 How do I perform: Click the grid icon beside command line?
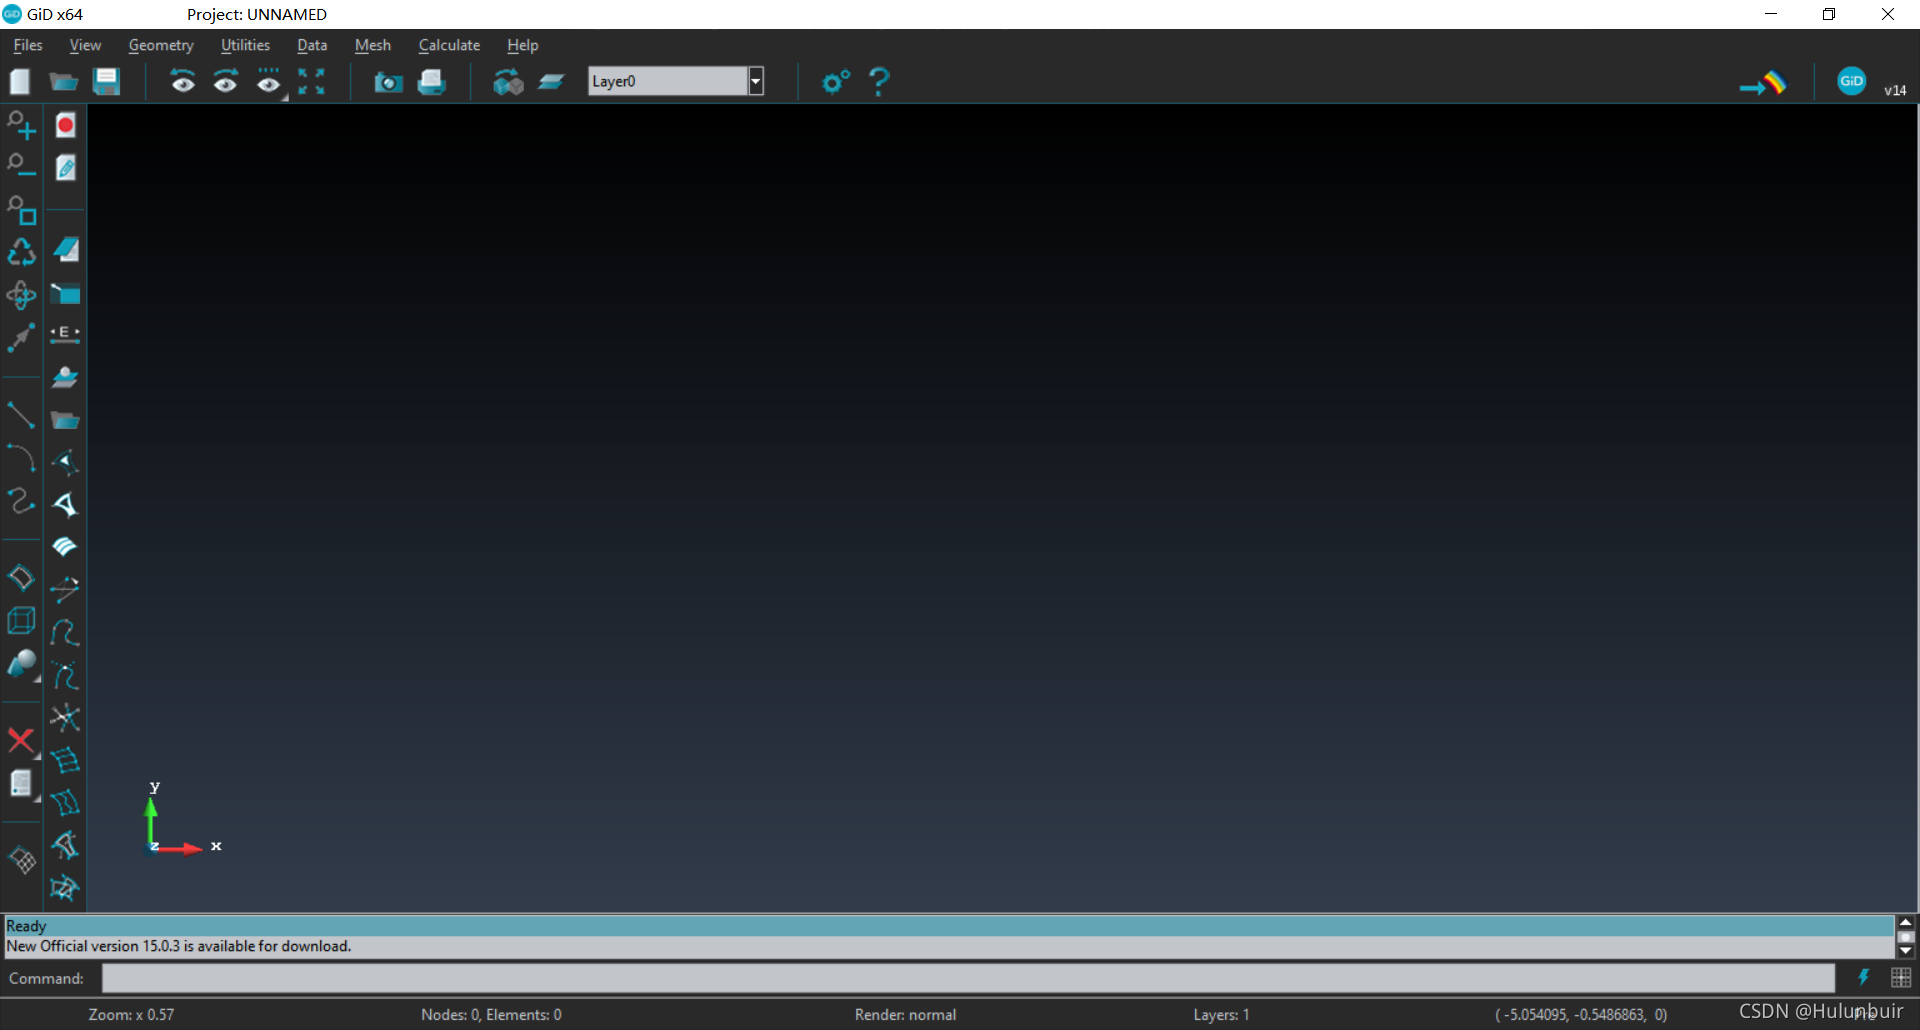point(1901,978)
